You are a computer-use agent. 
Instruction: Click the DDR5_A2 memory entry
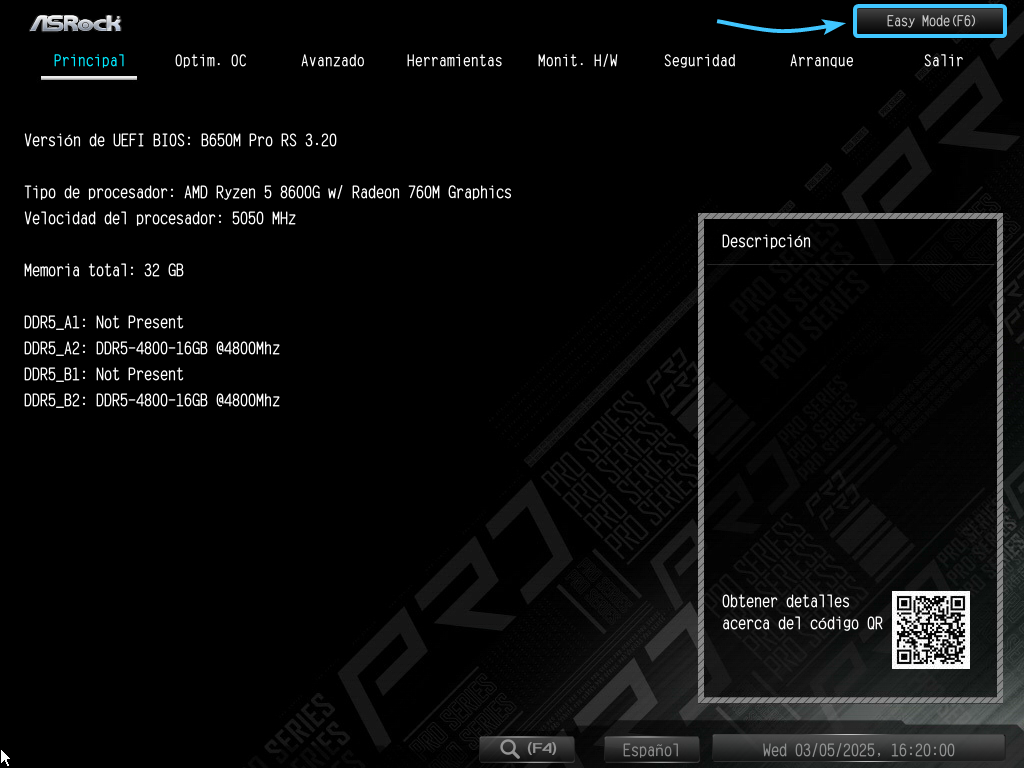(152, 349)
